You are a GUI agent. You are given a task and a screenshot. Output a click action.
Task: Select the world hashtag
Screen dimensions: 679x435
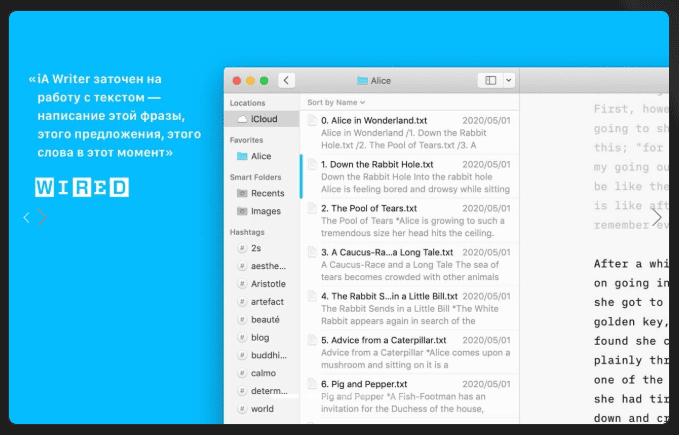tap(262, 409)
